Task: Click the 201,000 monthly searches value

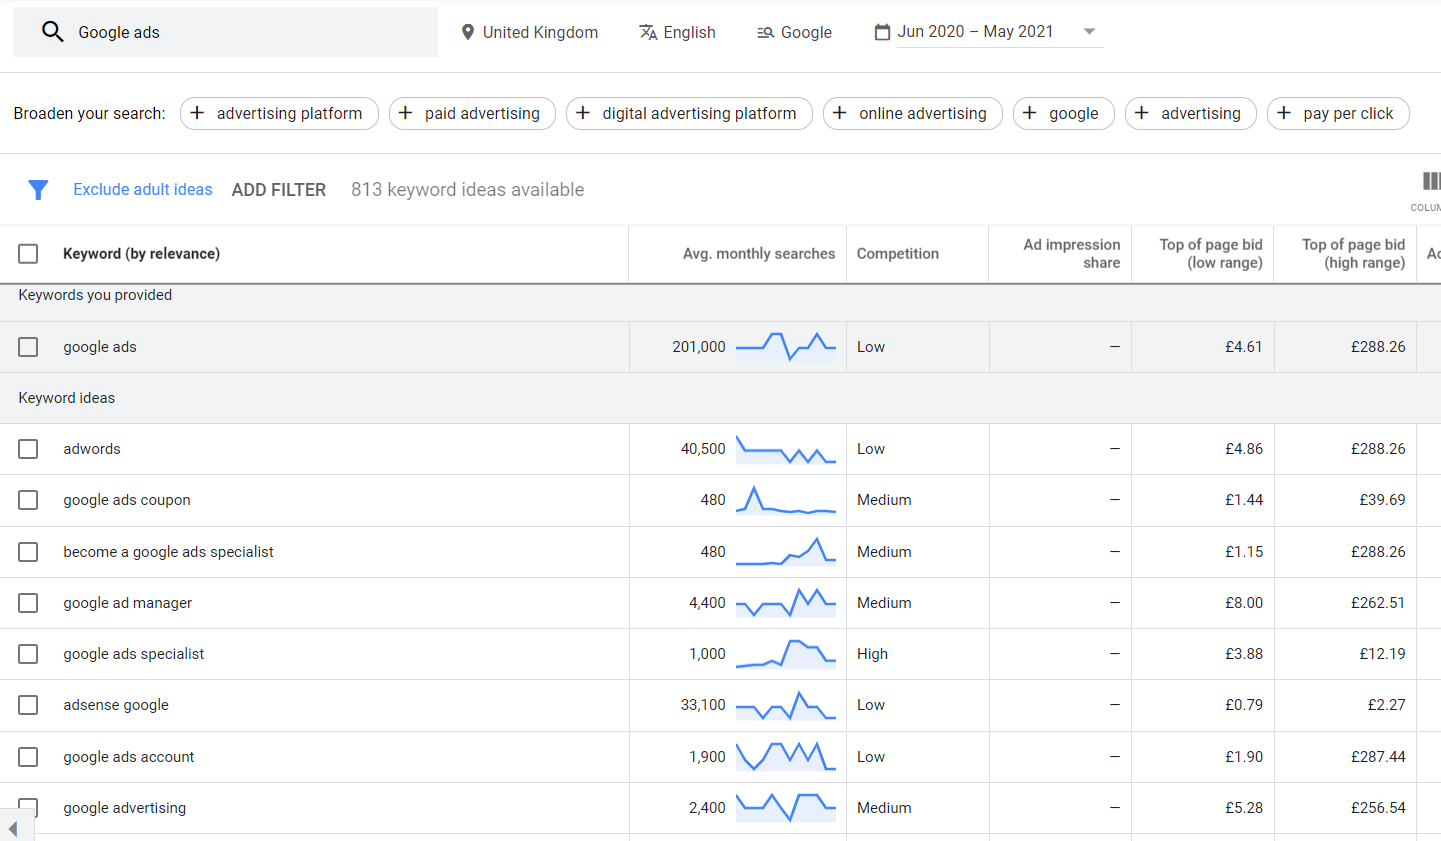Action: pos(699,347)
